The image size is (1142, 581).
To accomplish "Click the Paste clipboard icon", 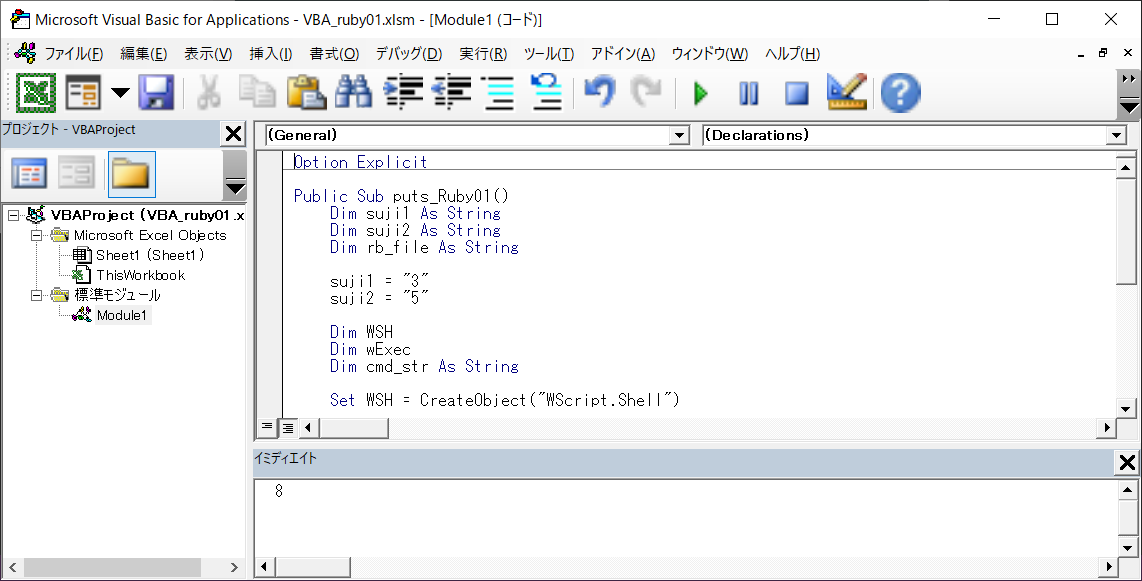I will (306, 93).
